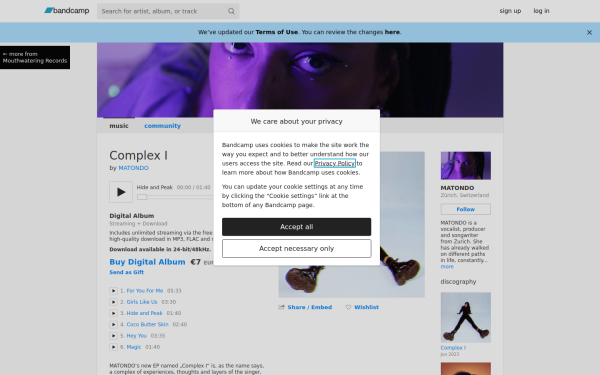The width and height of the screenshot is (600, 375).
Task: Open the Coco Butter Skin track link
Action: [x=147, y=324]
